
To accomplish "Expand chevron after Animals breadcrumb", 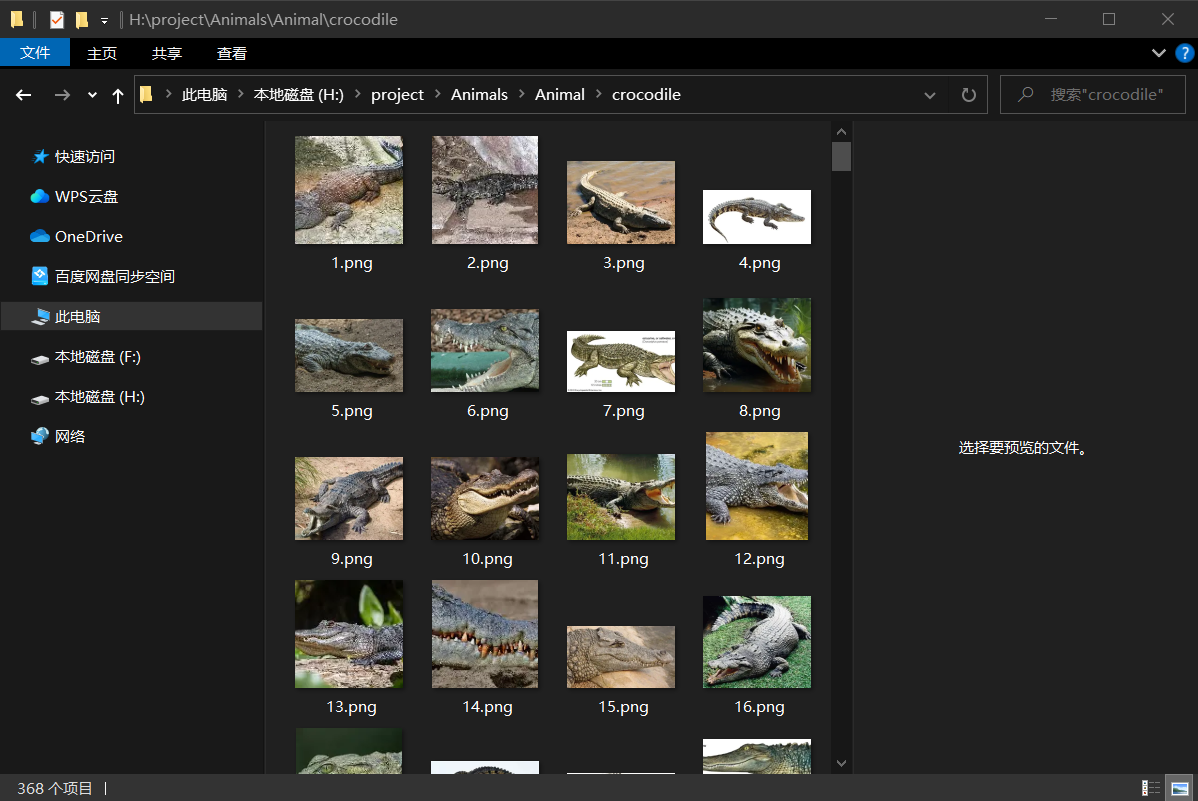I will (x=522, y=94).
